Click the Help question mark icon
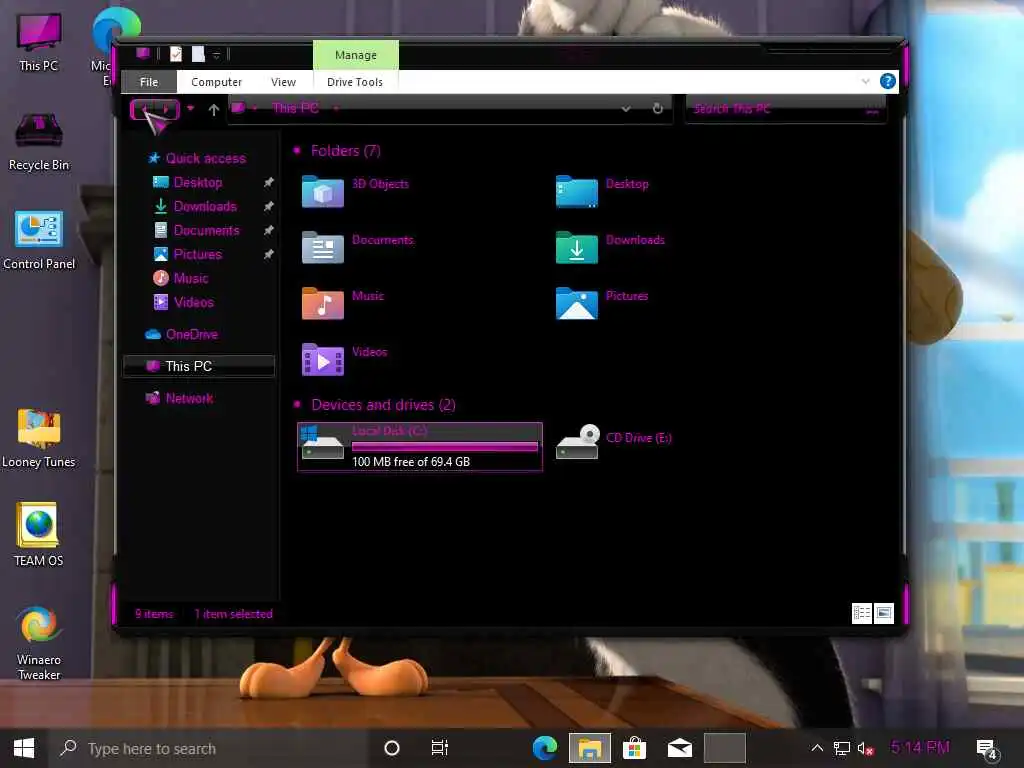Screen dimensions: 1024x768 click(x=888, y=81)
